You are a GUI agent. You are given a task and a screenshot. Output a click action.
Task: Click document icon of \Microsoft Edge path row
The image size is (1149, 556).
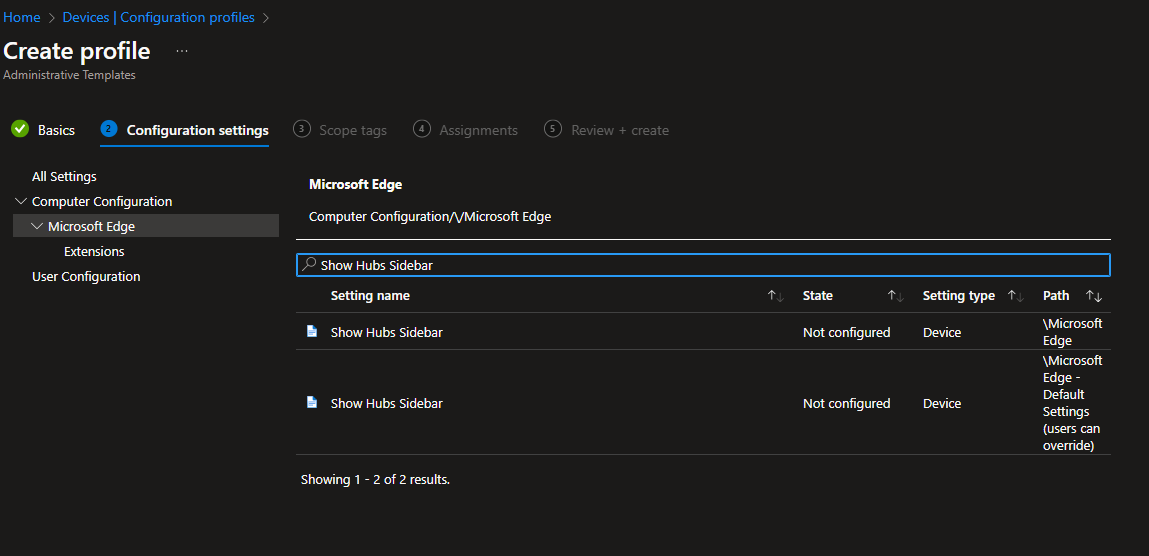click(x=311, y=331)
